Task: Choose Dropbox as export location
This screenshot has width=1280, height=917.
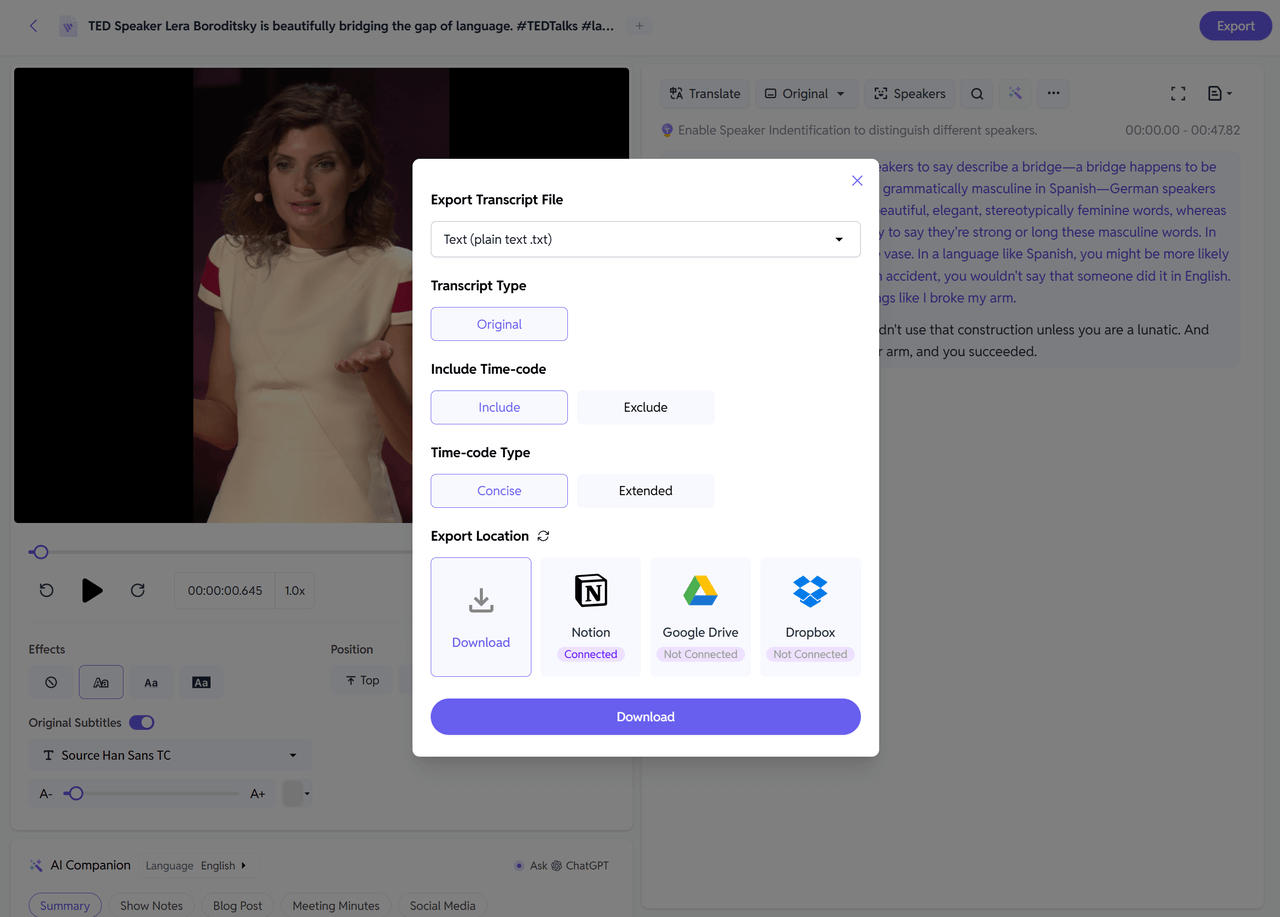Action: click(x=810, y=591)
